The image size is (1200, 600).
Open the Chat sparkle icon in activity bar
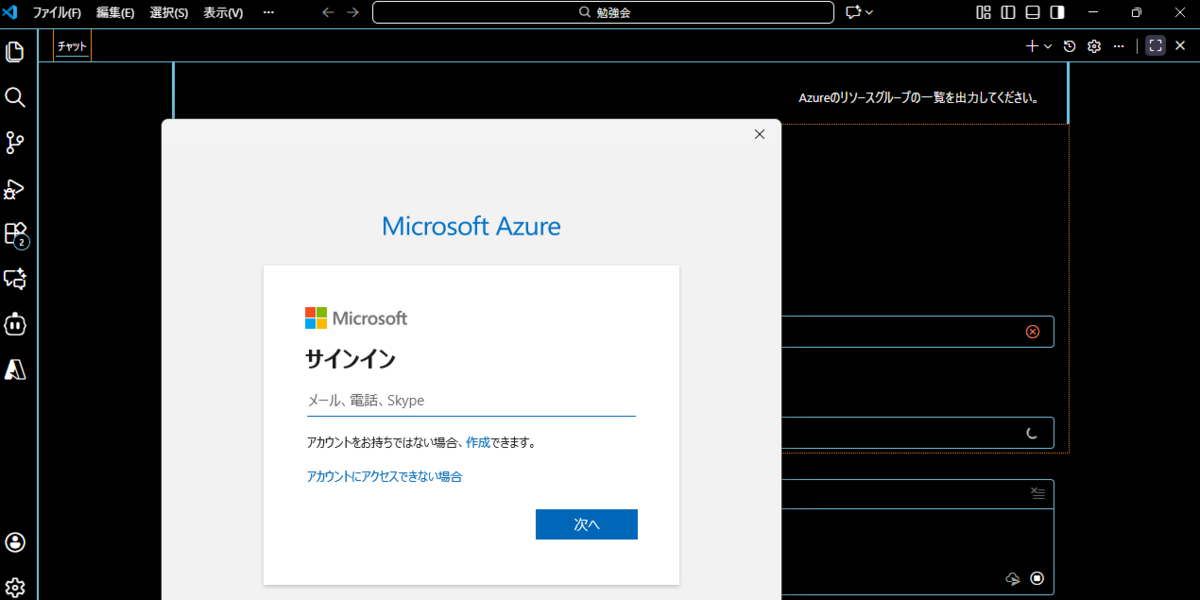(x=15, y=279)
